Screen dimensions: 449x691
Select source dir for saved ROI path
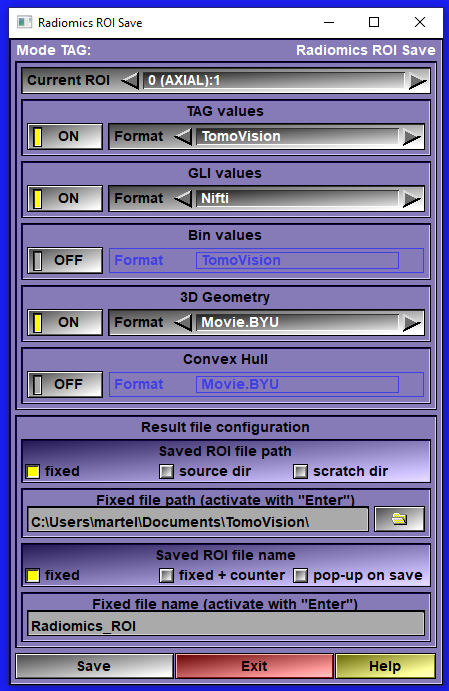coord(167,472)
